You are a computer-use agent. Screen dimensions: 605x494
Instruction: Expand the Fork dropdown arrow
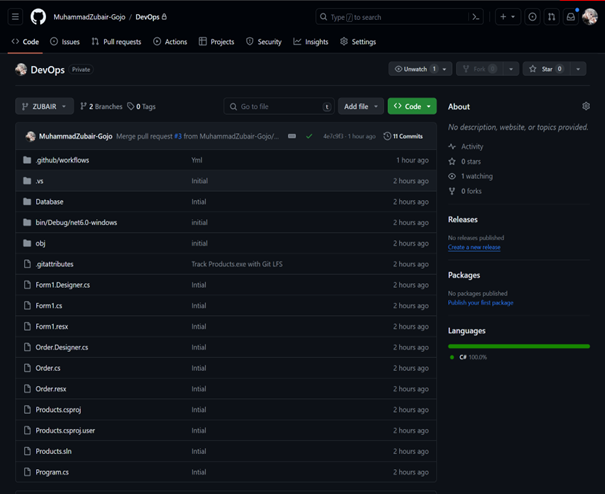(x=511, y=69)
